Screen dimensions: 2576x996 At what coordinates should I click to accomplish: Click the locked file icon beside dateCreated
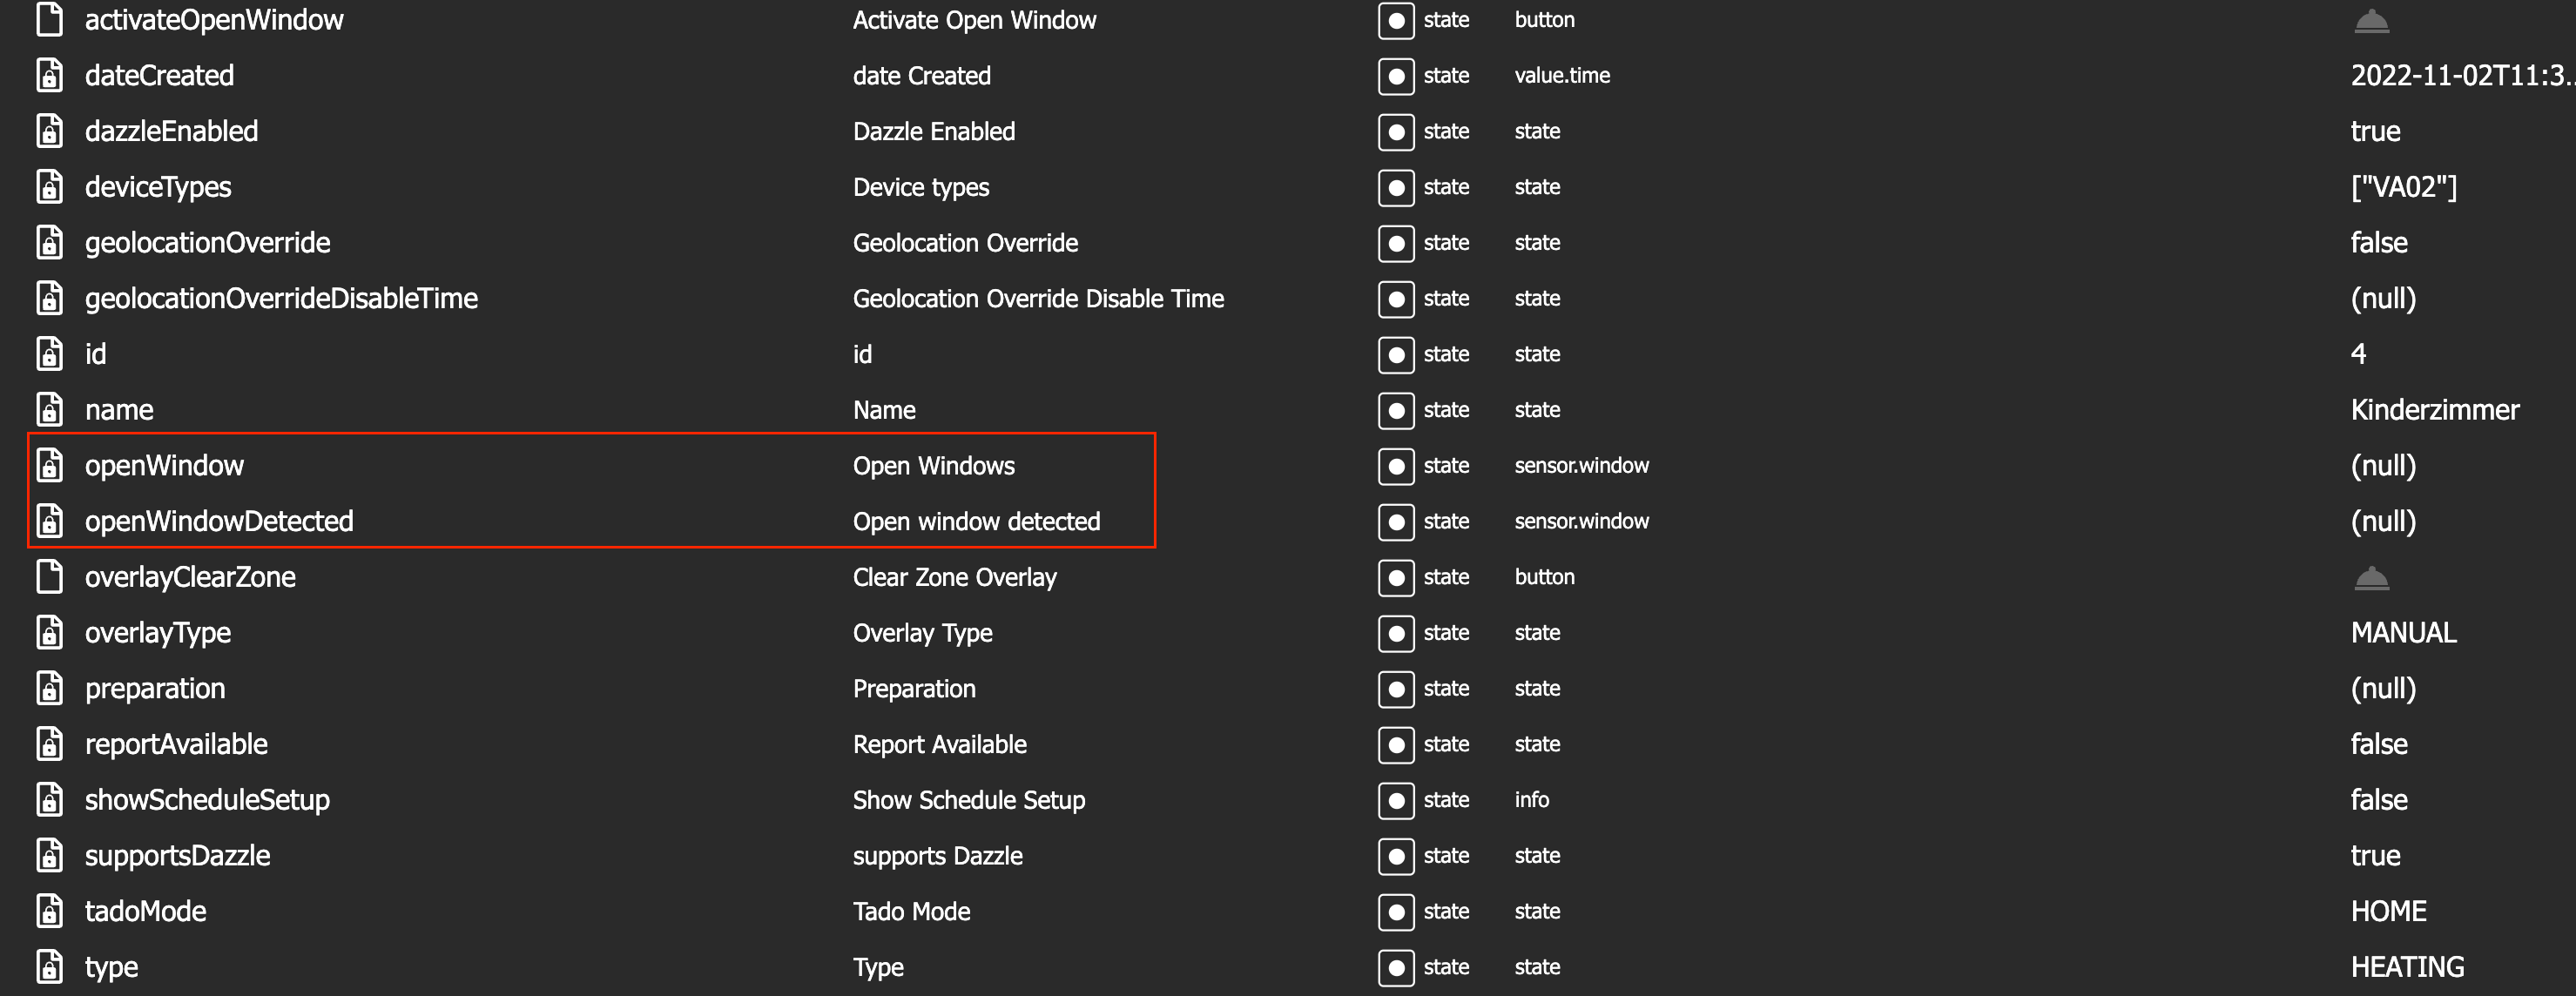pyautogui.click(x=49, y=76)
